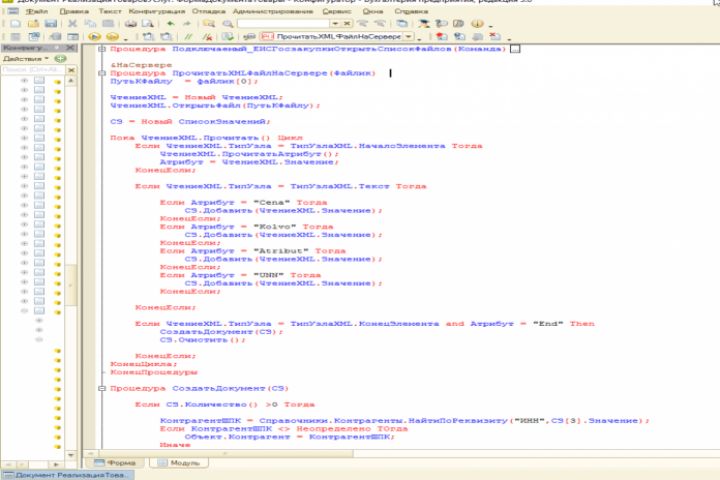This screenshot has width=720, height=480.
Task: Click line "СЗ = Новый СписокЗначений;"
Action: pos(190,121)
